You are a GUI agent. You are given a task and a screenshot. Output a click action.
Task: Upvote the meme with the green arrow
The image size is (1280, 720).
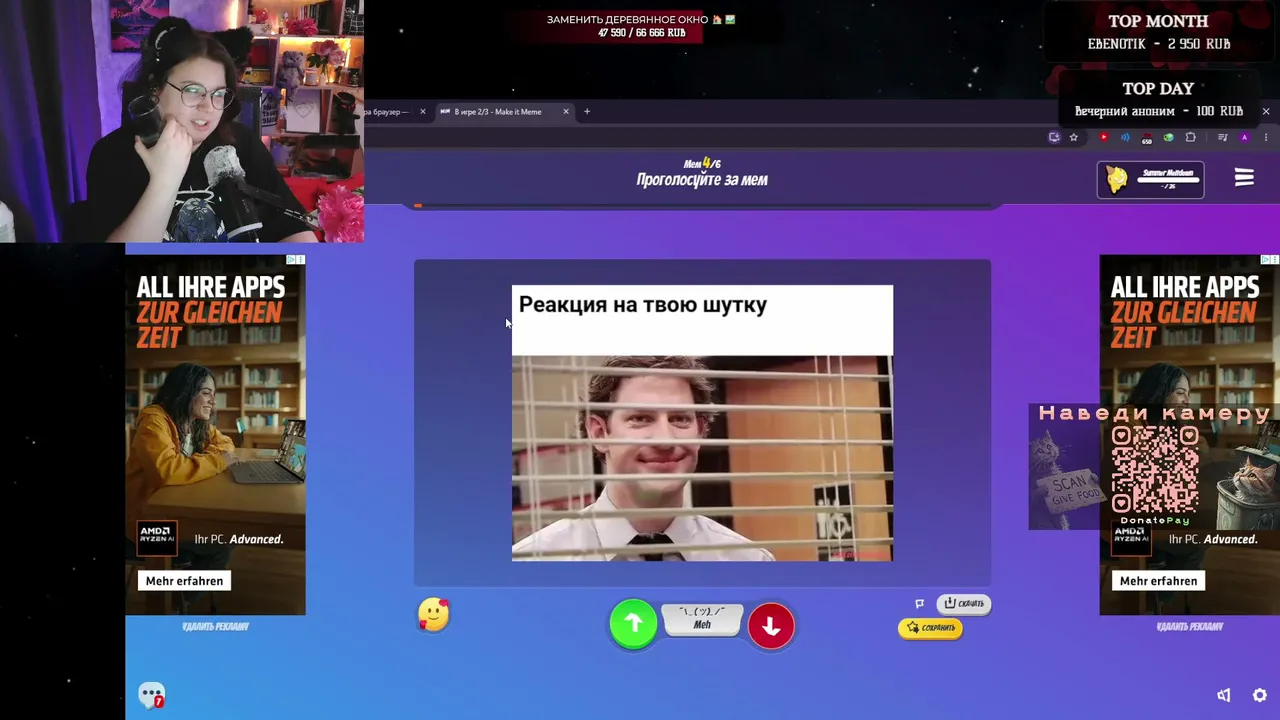pyautogui.click(x=633, y=624)
